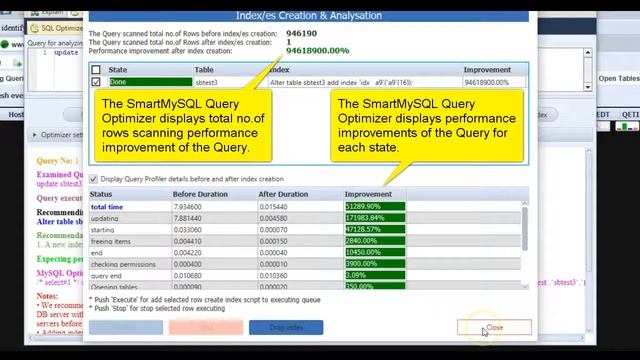Select the query end row

(x=305, y=276)
